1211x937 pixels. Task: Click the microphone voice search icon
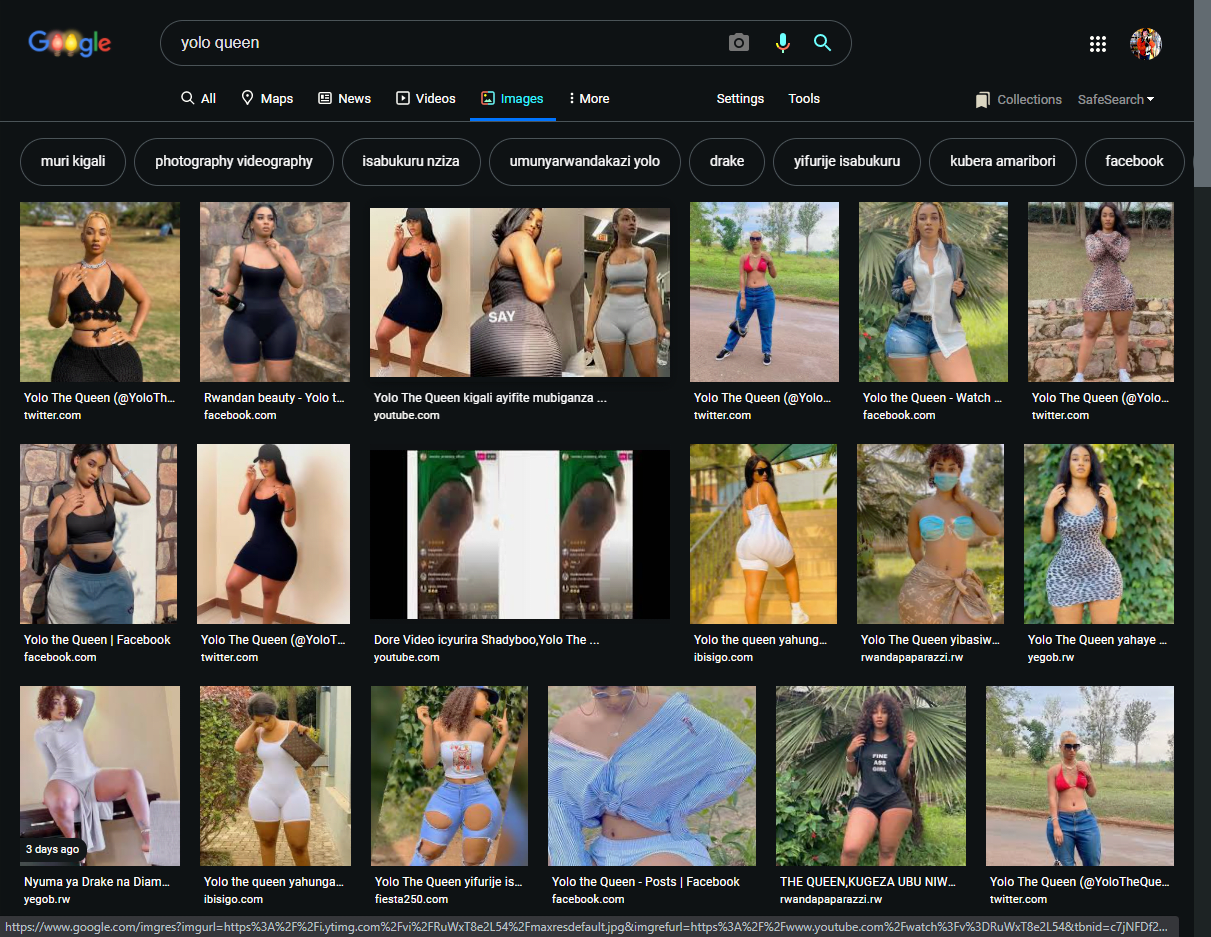tap(782, 43)
